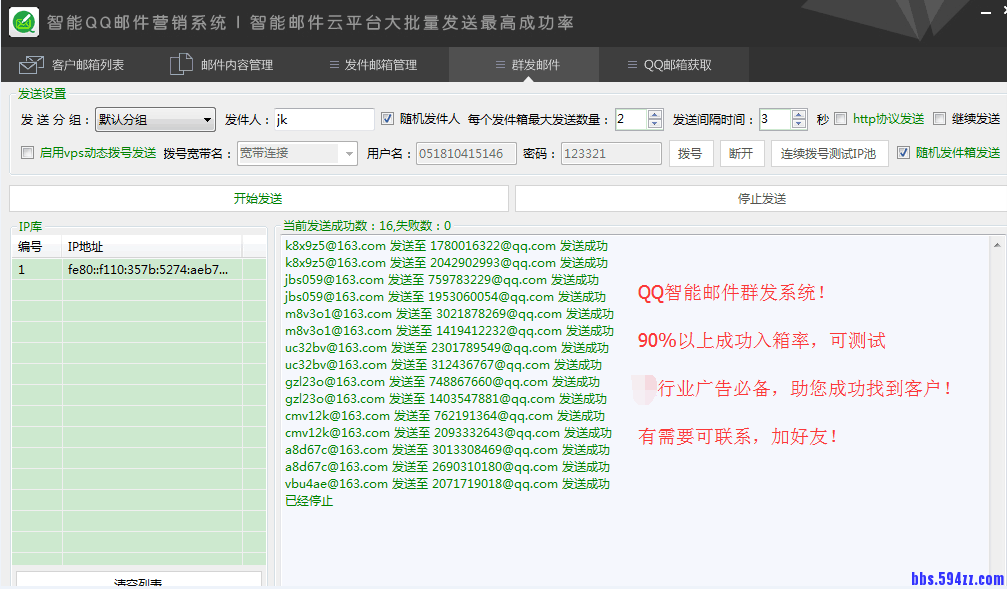Select IP row fe80::f110:357b:5274:aeb7
The width and height of the screenshot is (1007, 589).
pos(139,270)
